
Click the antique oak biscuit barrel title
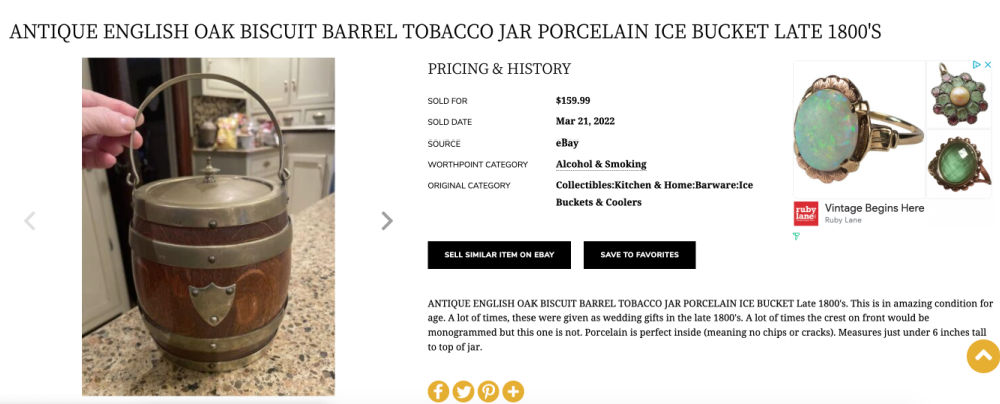(445, 31)
